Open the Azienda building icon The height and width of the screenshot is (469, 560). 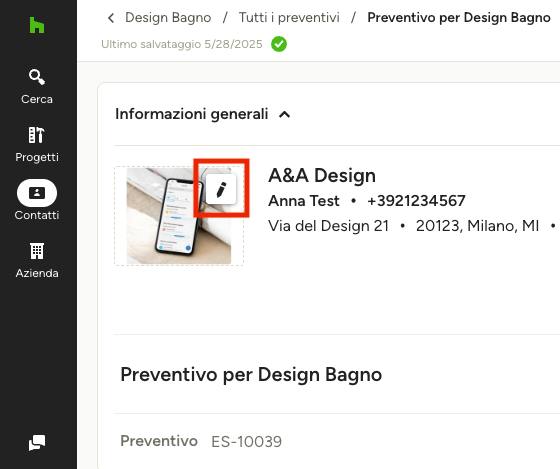pos(37,251)
